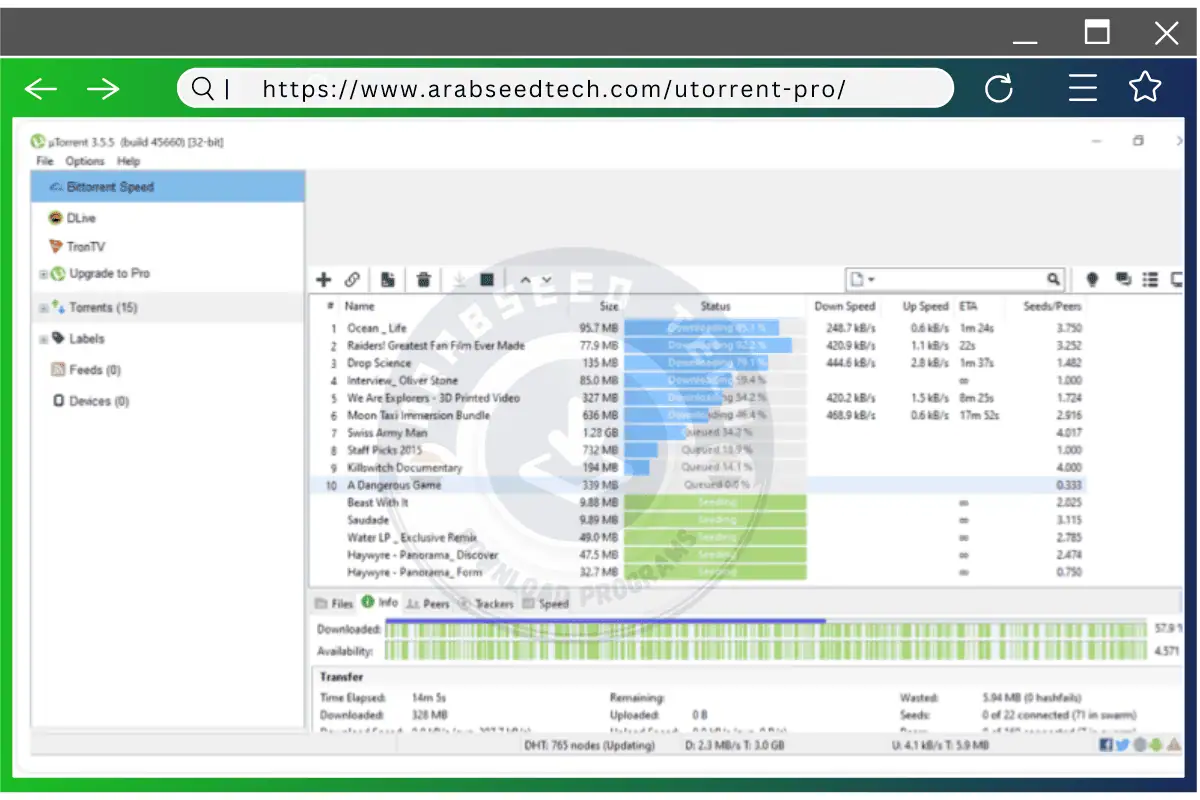Click the Add Torrent plus icon
The height and width of the screenshot is (800, 1200).
323,280
